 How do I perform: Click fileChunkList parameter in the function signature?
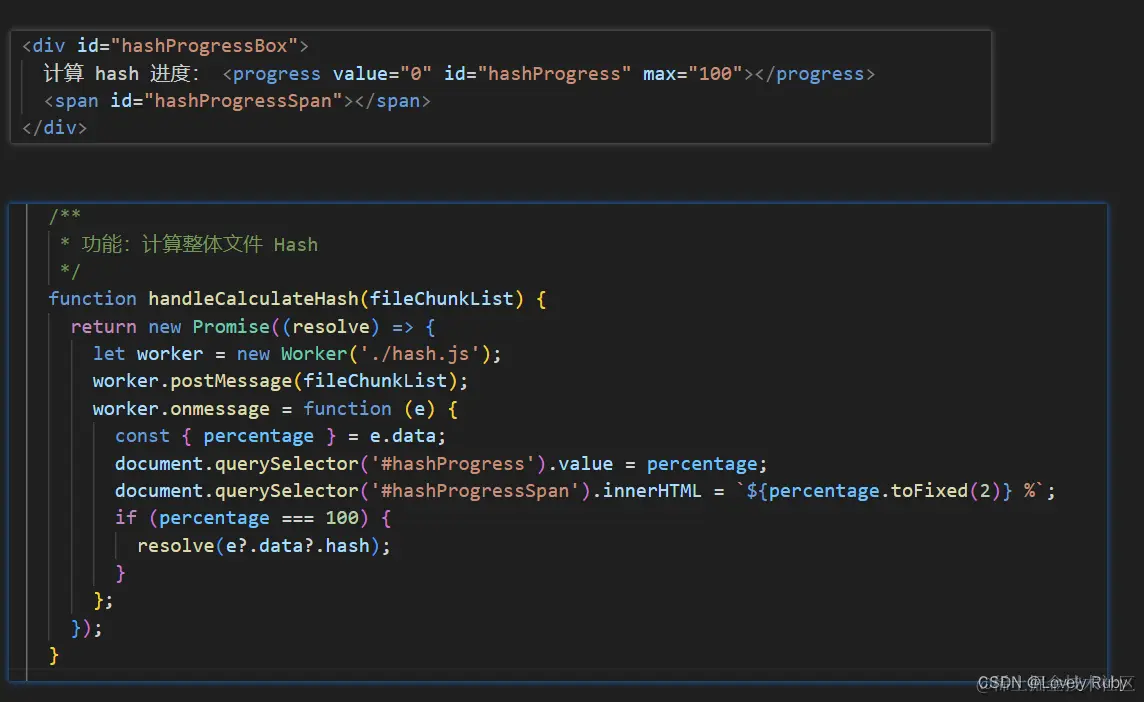point(441,298)
